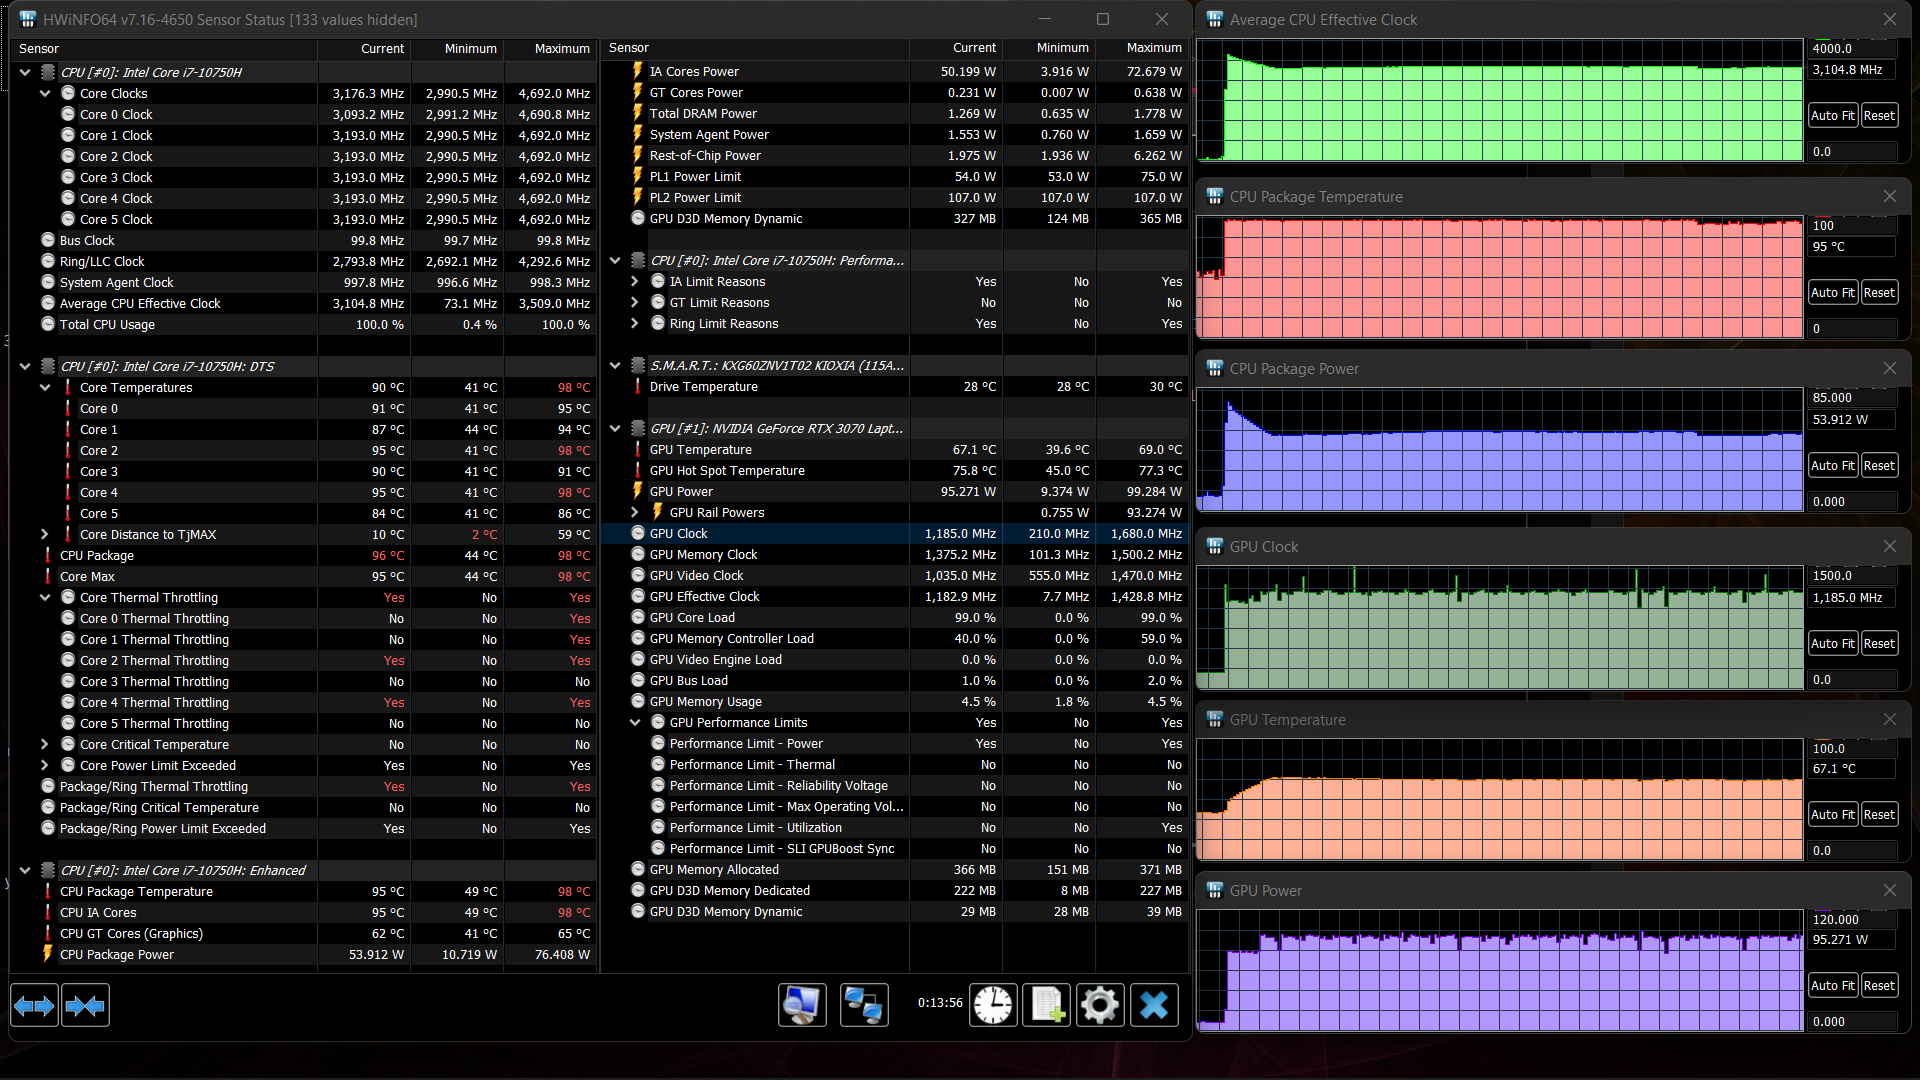Expand the Core Distance to TjMAX group
Image resolution: width=1920 pixels, height=1080 pixels.
pos(45,534)
